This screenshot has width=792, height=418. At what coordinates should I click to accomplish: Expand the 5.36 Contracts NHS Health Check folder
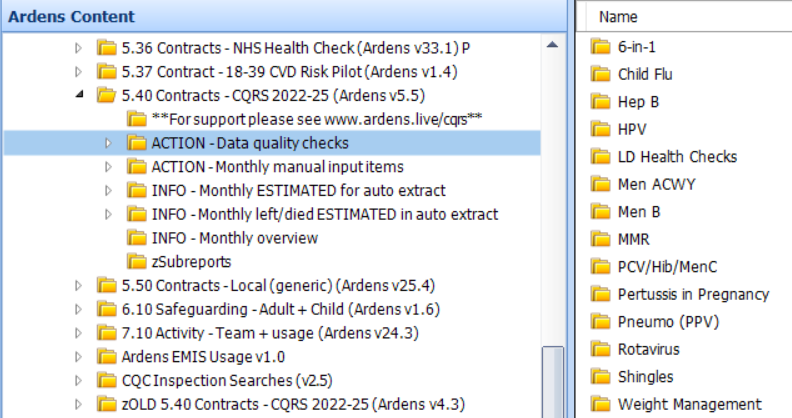click(x=78, y=48)
